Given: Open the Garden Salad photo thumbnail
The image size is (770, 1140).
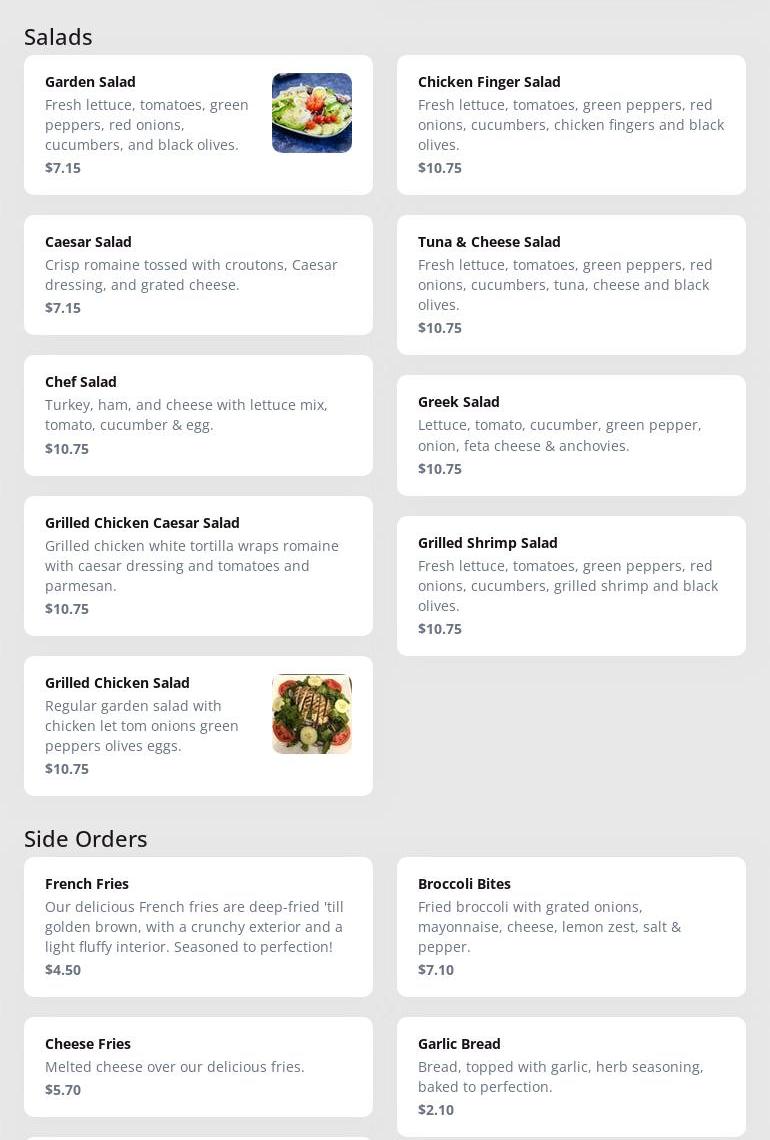Looking at the screenshot, I should (312, 113).
